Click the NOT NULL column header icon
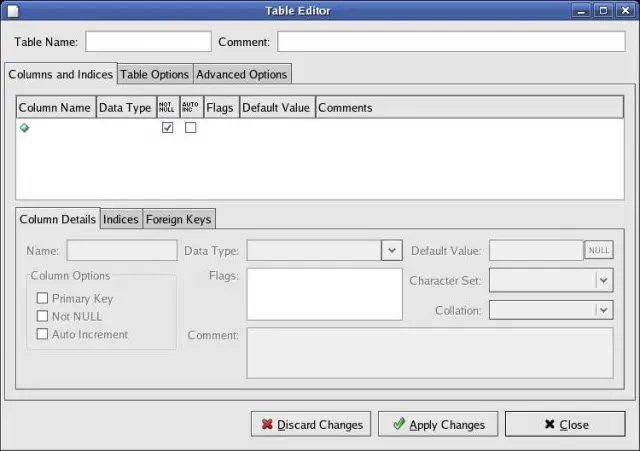The width and height of the screenshot is (640, 451). click(167, 107)
